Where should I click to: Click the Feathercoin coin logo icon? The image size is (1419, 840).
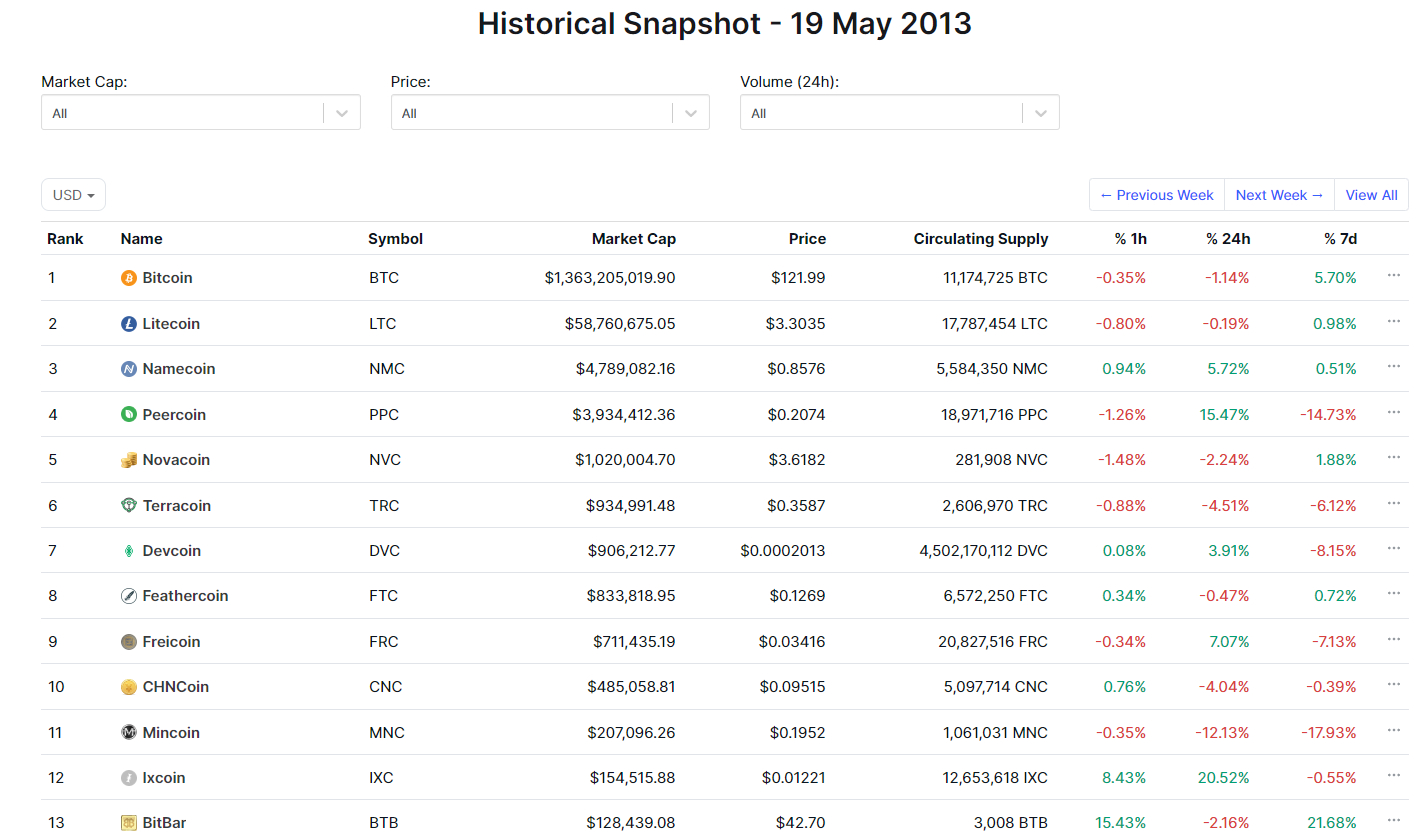point(128,596)
